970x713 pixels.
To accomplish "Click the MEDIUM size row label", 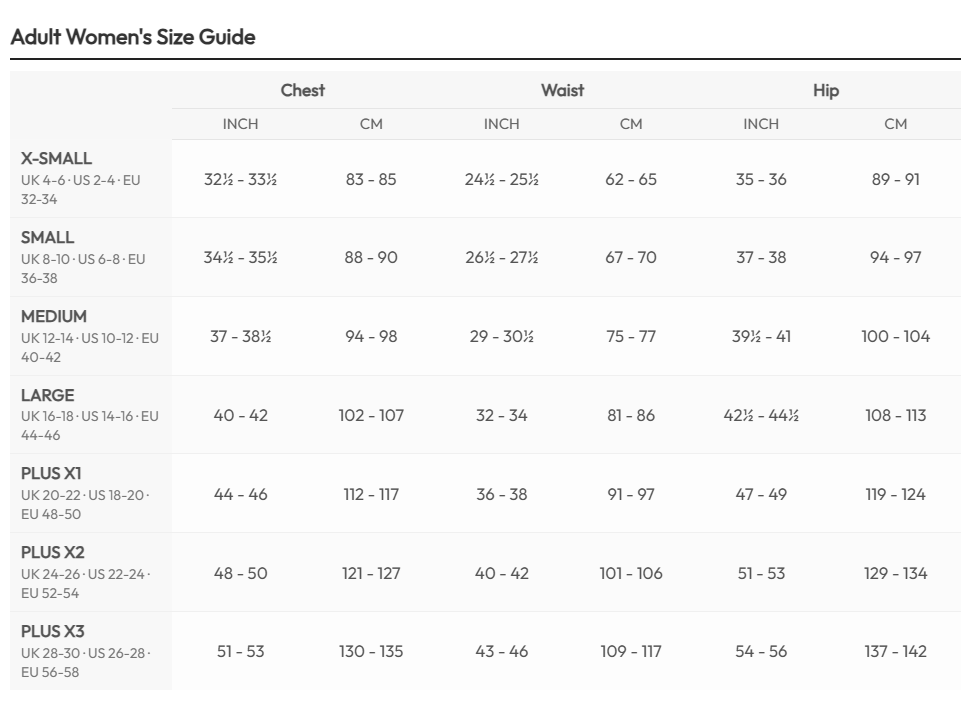I will point(54,316).
